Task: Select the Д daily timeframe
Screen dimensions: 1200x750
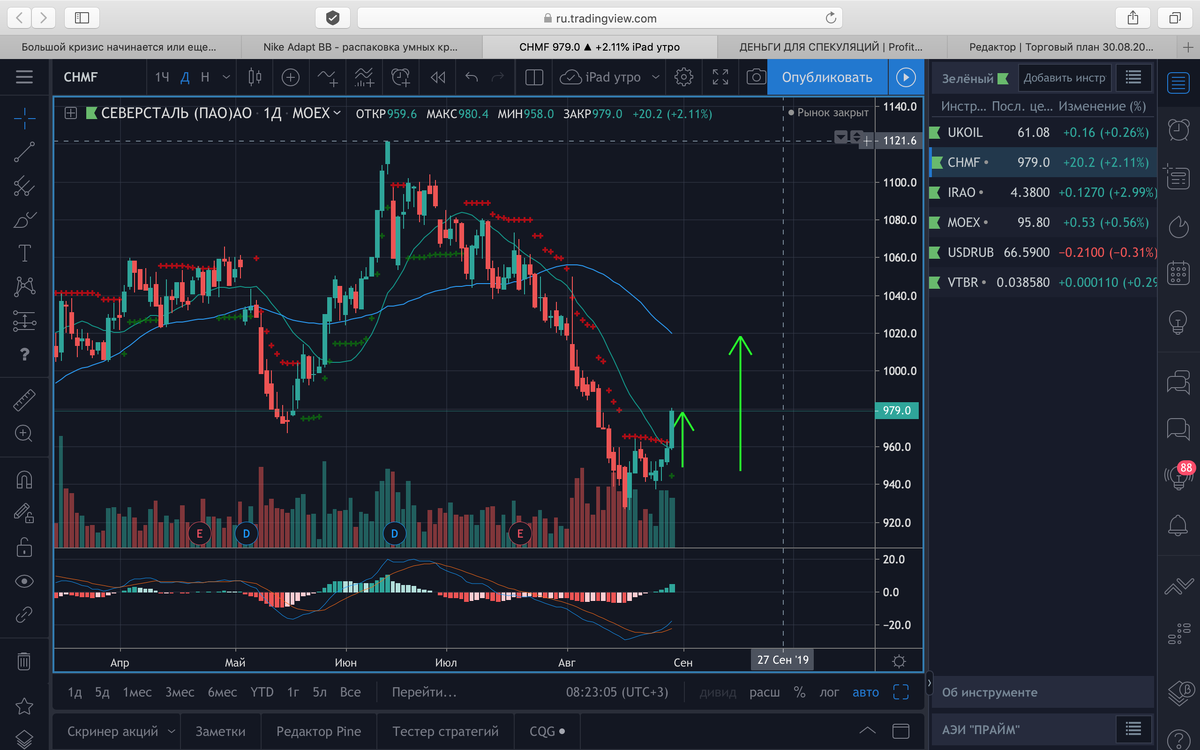Action: pyautogui.click(x=184, y=77)
